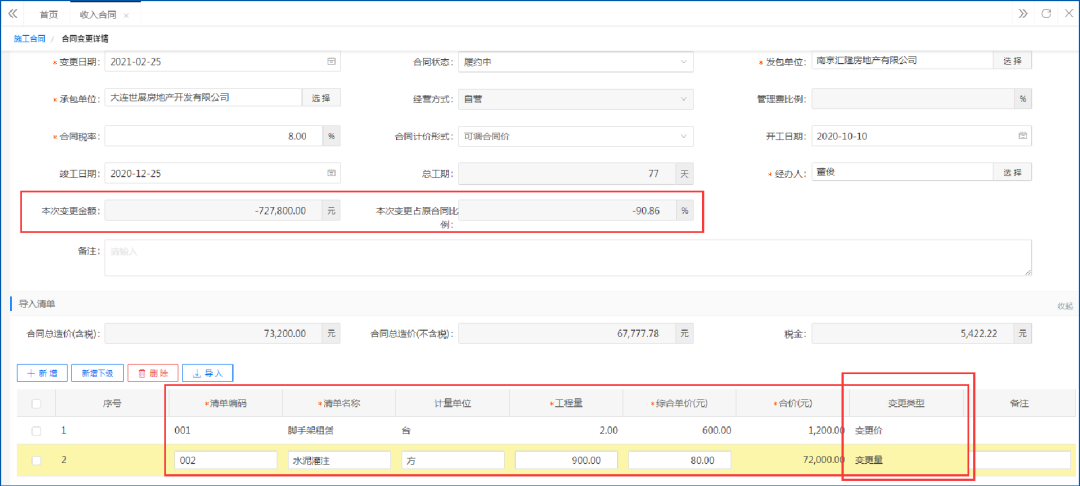Click 72,000.00 合价 cell in row 2
Image resolution: width=1080 pixels, height=486 pixels.
(x=822, y=460)
